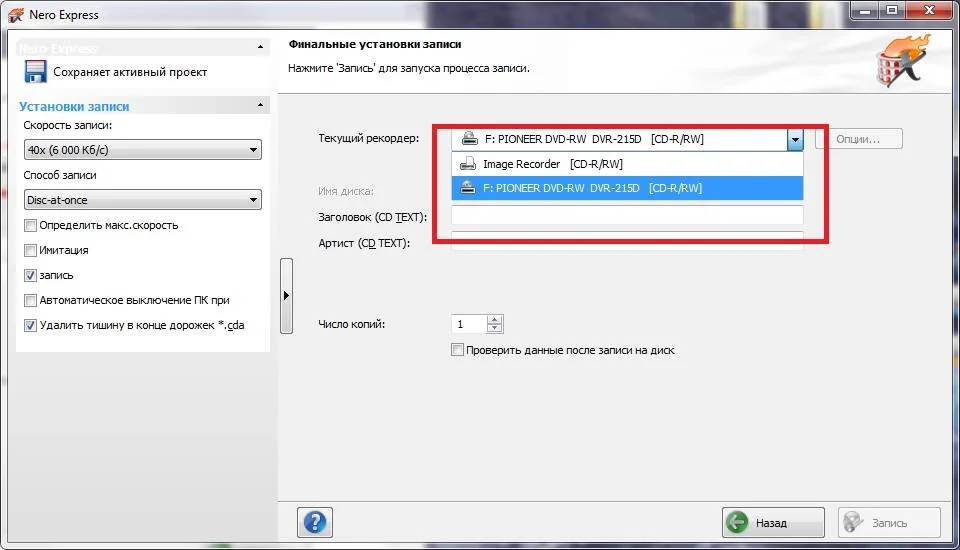The width and height of the screenshot is (960, 550).
Task: Open the Disc-at-once method dropdown
Action: click(x=143, y=200)
